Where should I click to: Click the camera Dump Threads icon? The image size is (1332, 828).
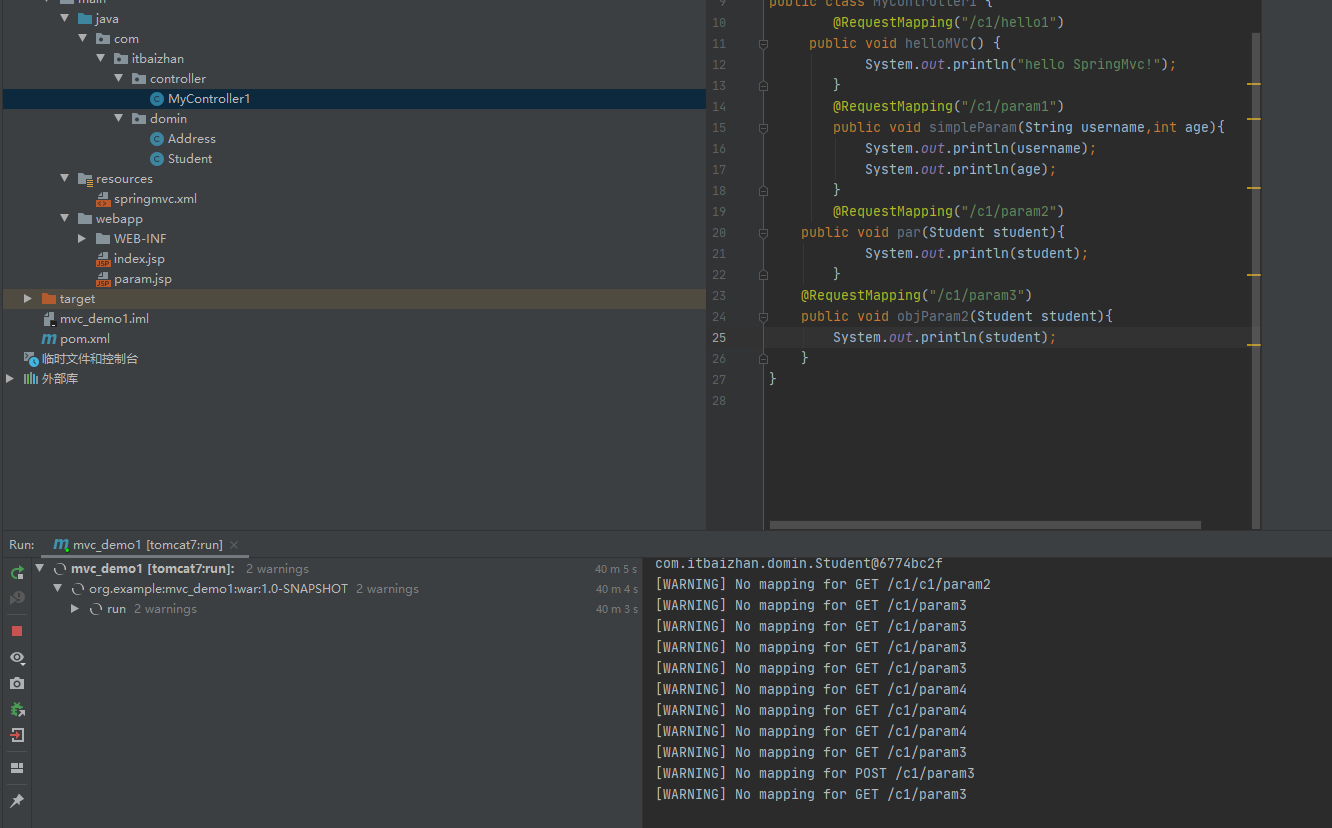tap(17, 684)
